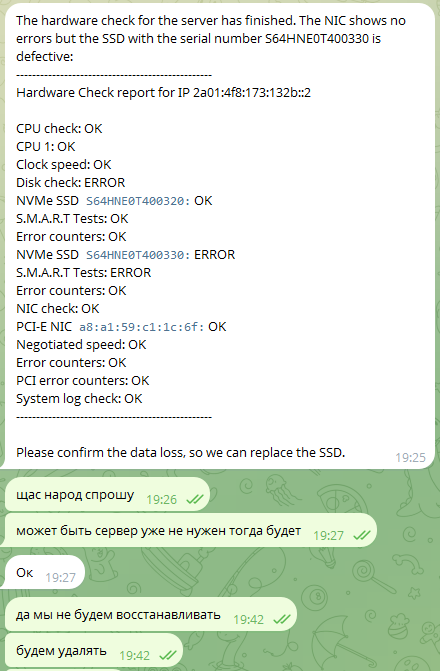The height and width of the screenshot is (671, 440).
Task: Click the 'Disk check: ERROR' line
Action: pos(71,183)
